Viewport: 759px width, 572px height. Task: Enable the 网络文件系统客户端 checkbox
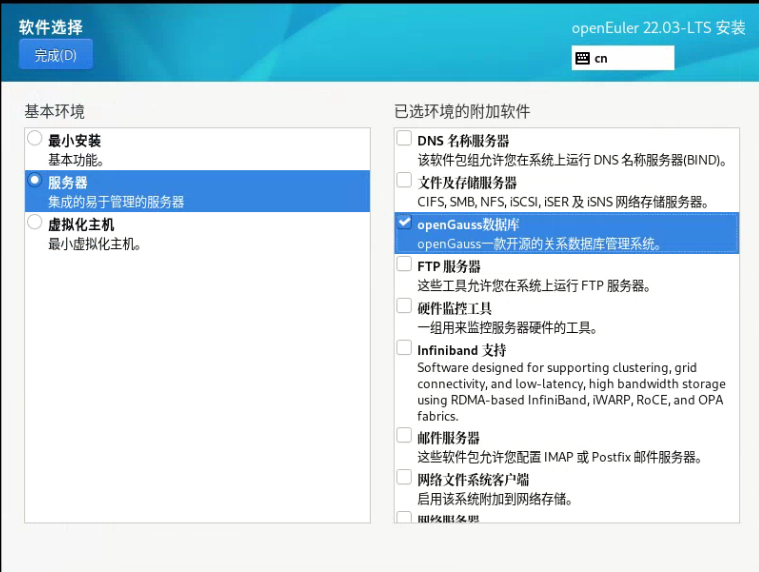404,477
